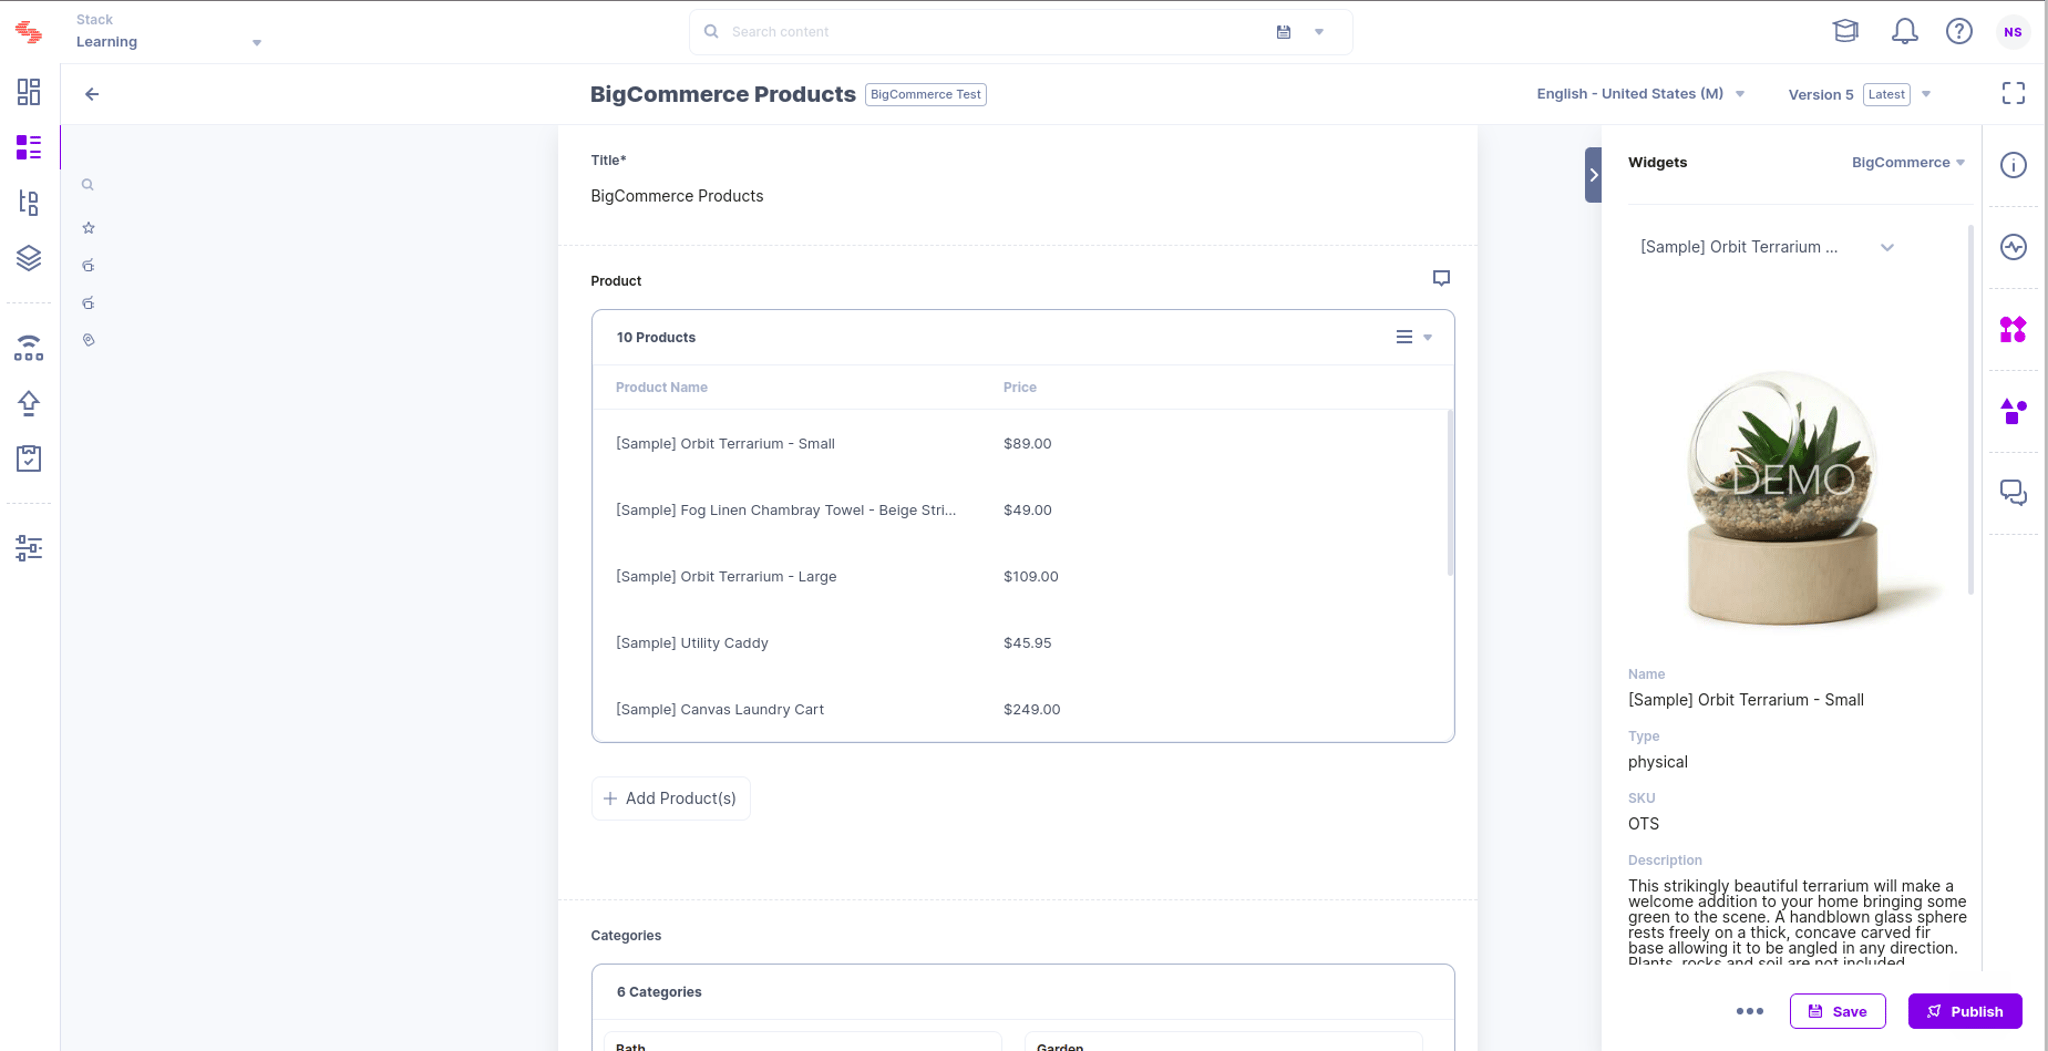Publish the entry
This screenshot has width=2048, height=1051.
pyautogui.click(x=1964, y=1011)
